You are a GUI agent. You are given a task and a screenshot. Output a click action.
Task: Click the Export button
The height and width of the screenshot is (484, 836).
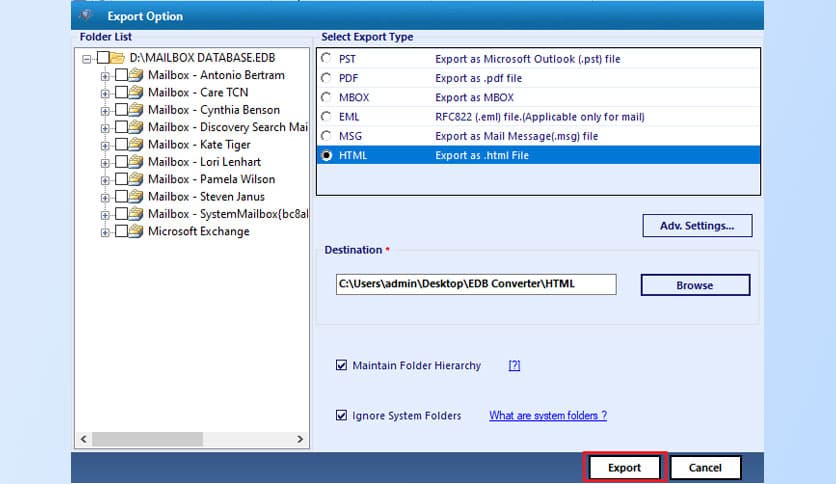coord(624,467)
